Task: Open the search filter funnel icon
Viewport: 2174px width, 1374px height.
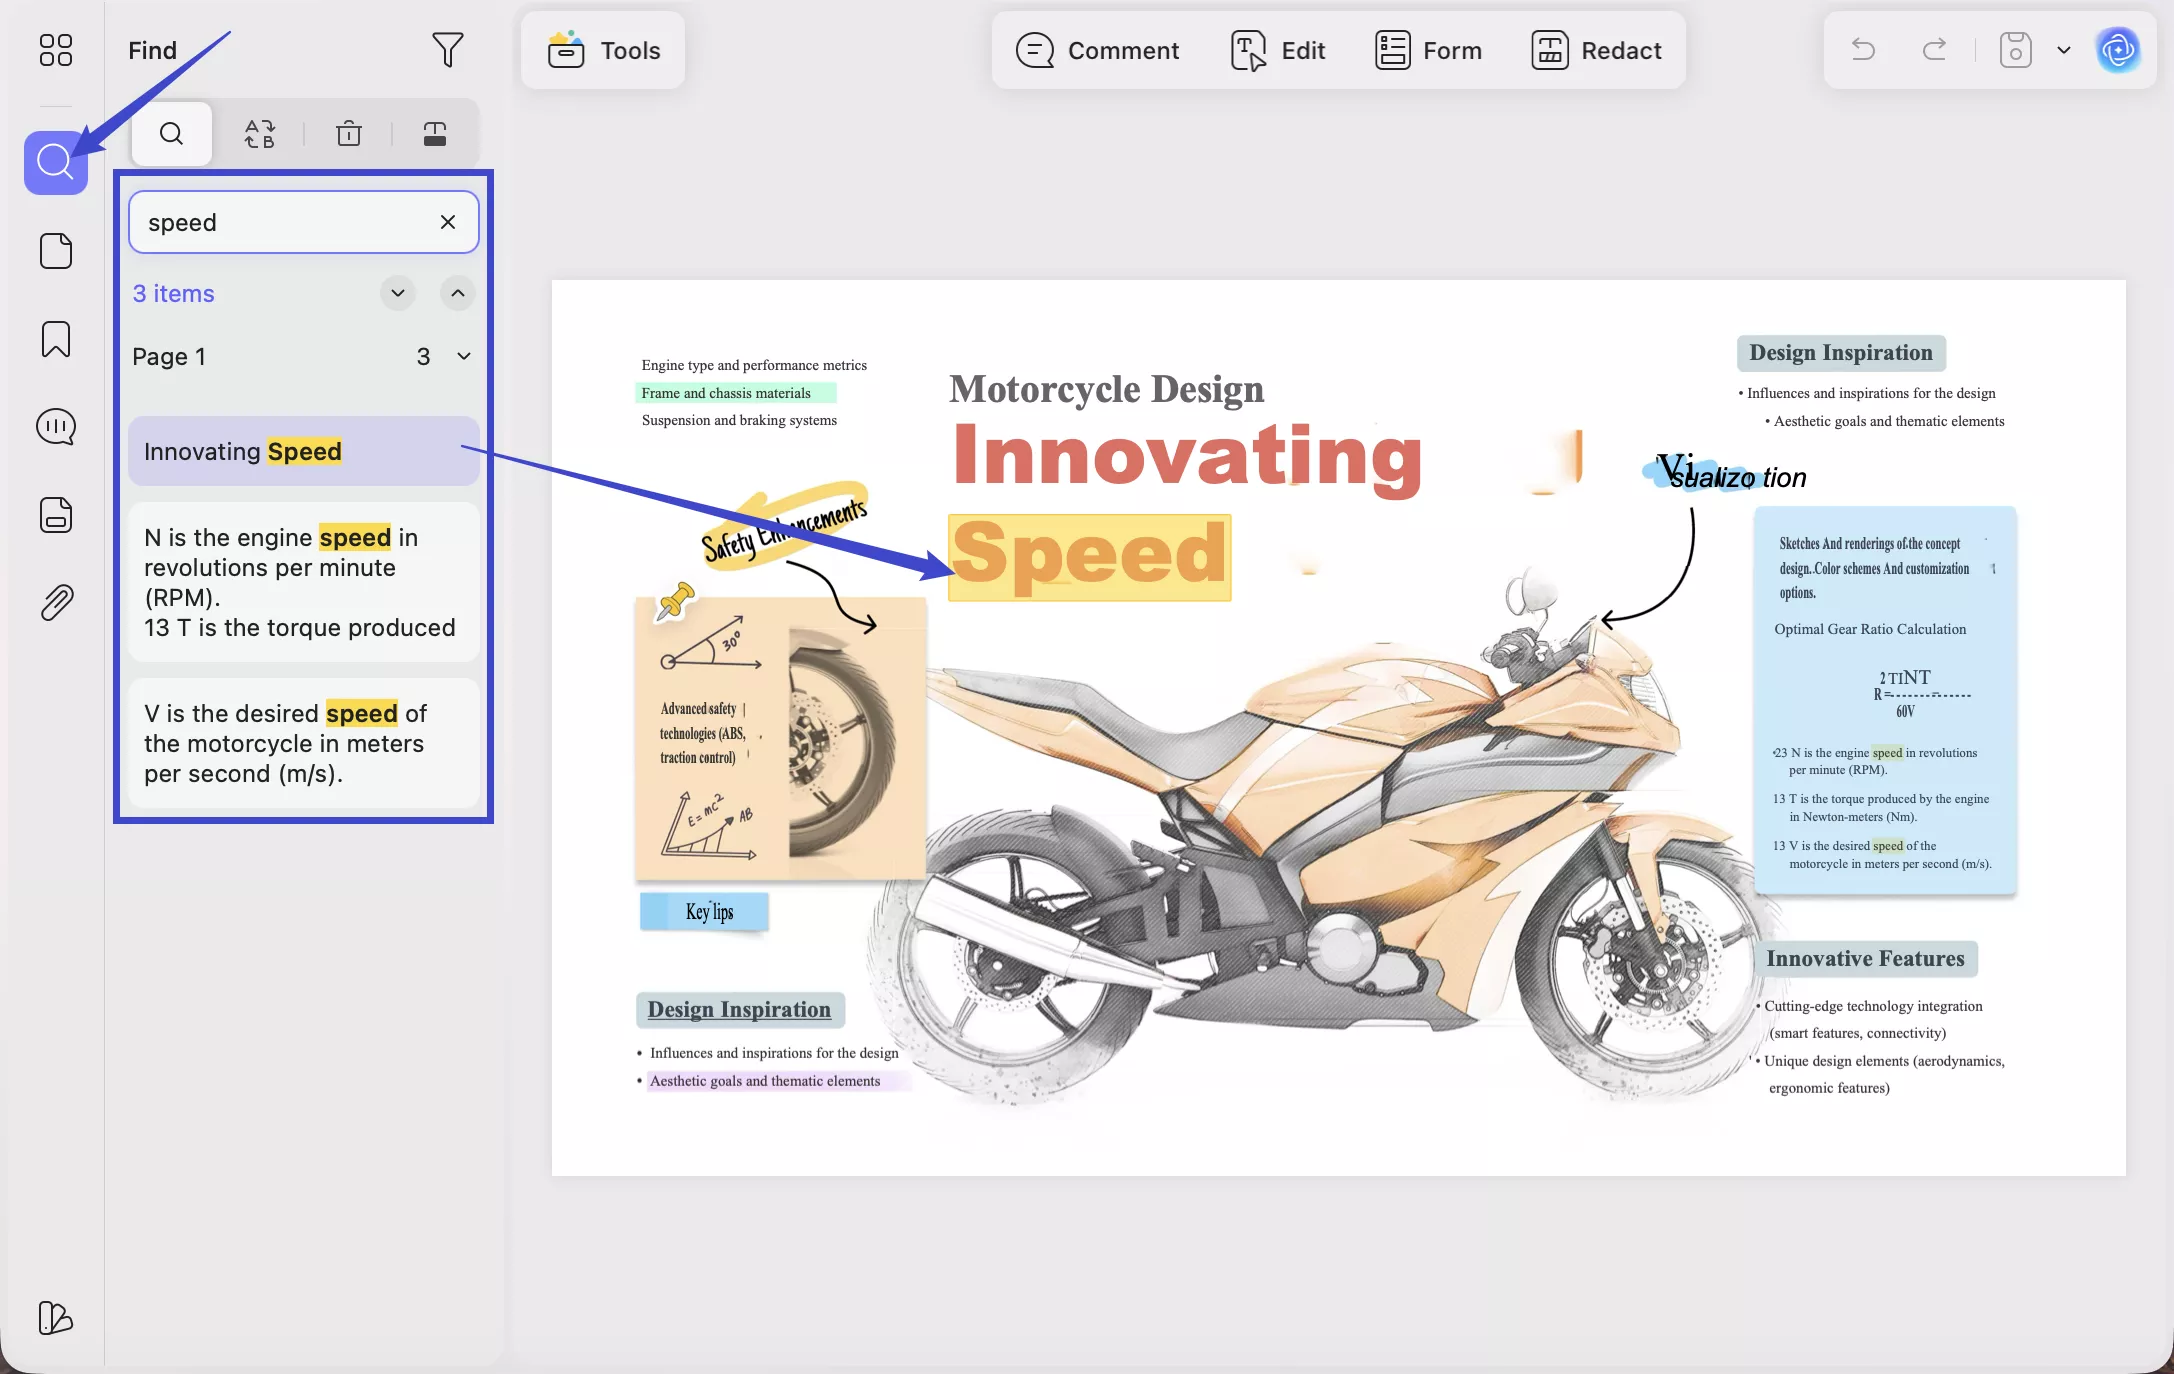Action: (447, 50)
